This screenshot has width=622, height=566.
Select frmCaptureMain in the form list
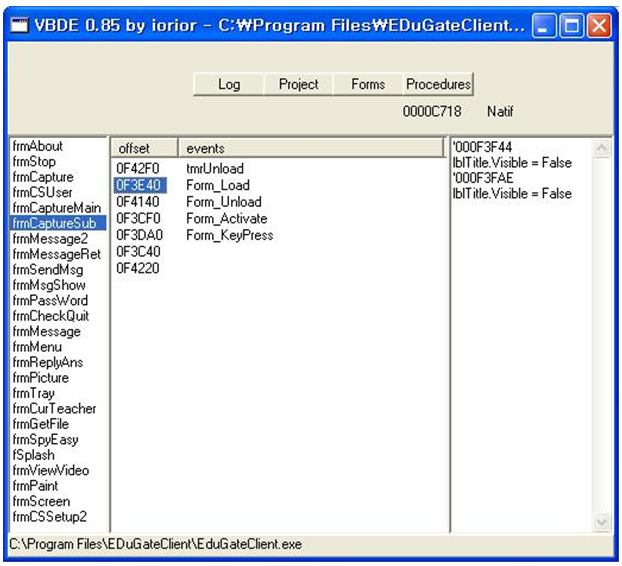[x=57, y=208]
